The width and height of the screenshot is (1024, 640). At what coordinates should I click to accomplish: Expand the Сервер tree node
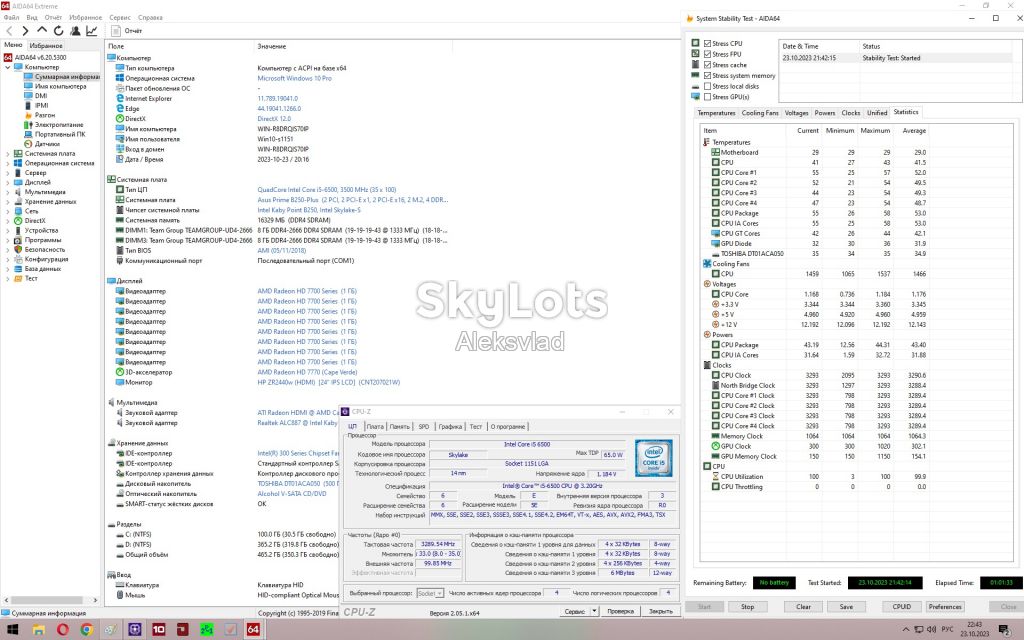click(x=8, y=173)
